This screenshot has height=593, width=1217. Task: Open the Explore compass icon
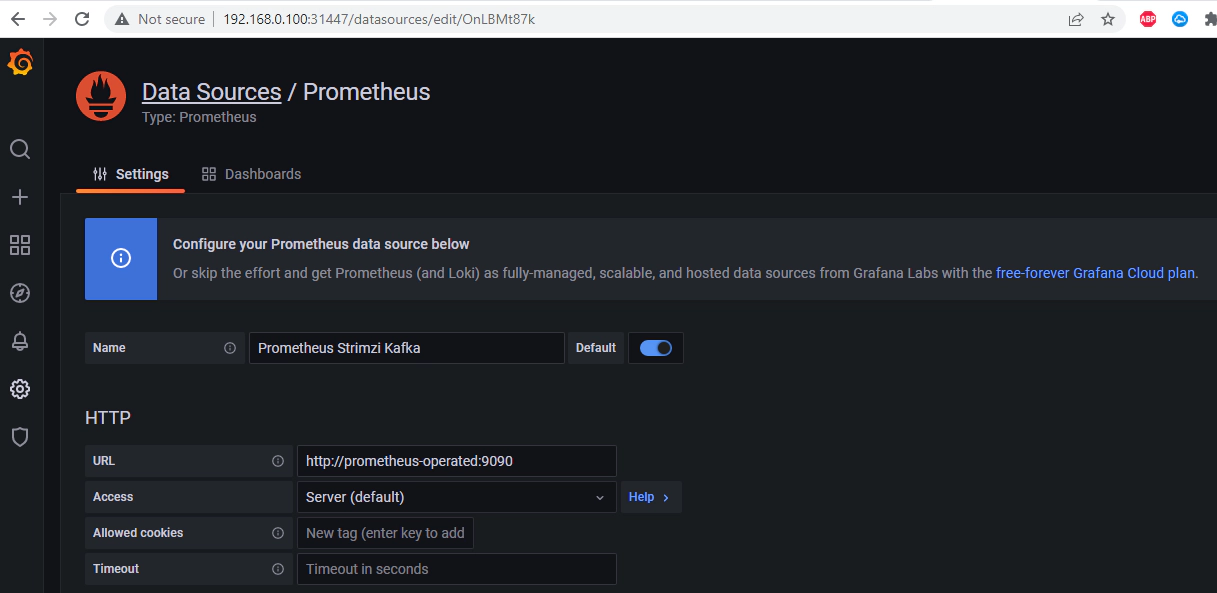click(x=20, y=293)
